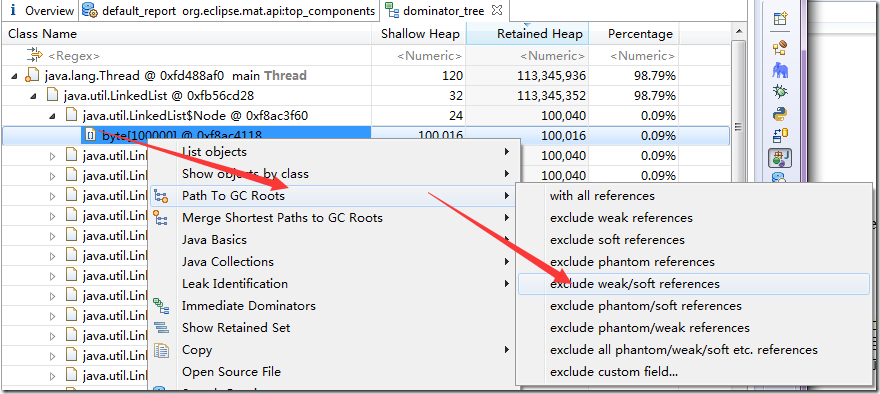Click shallow heap value 120
The height and width of the screenshot is (394, 880).
tap(452, 76)
